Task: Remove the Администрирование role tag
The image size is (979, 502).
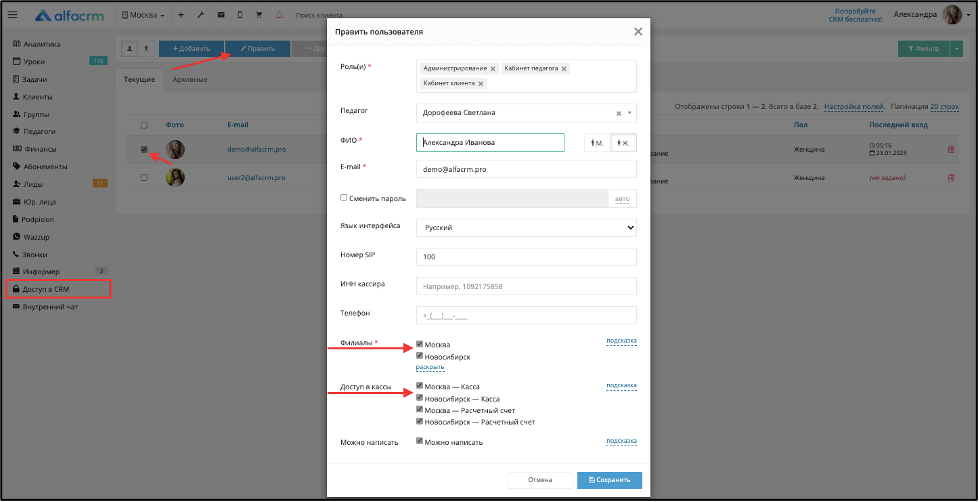Action: (493, 69)
